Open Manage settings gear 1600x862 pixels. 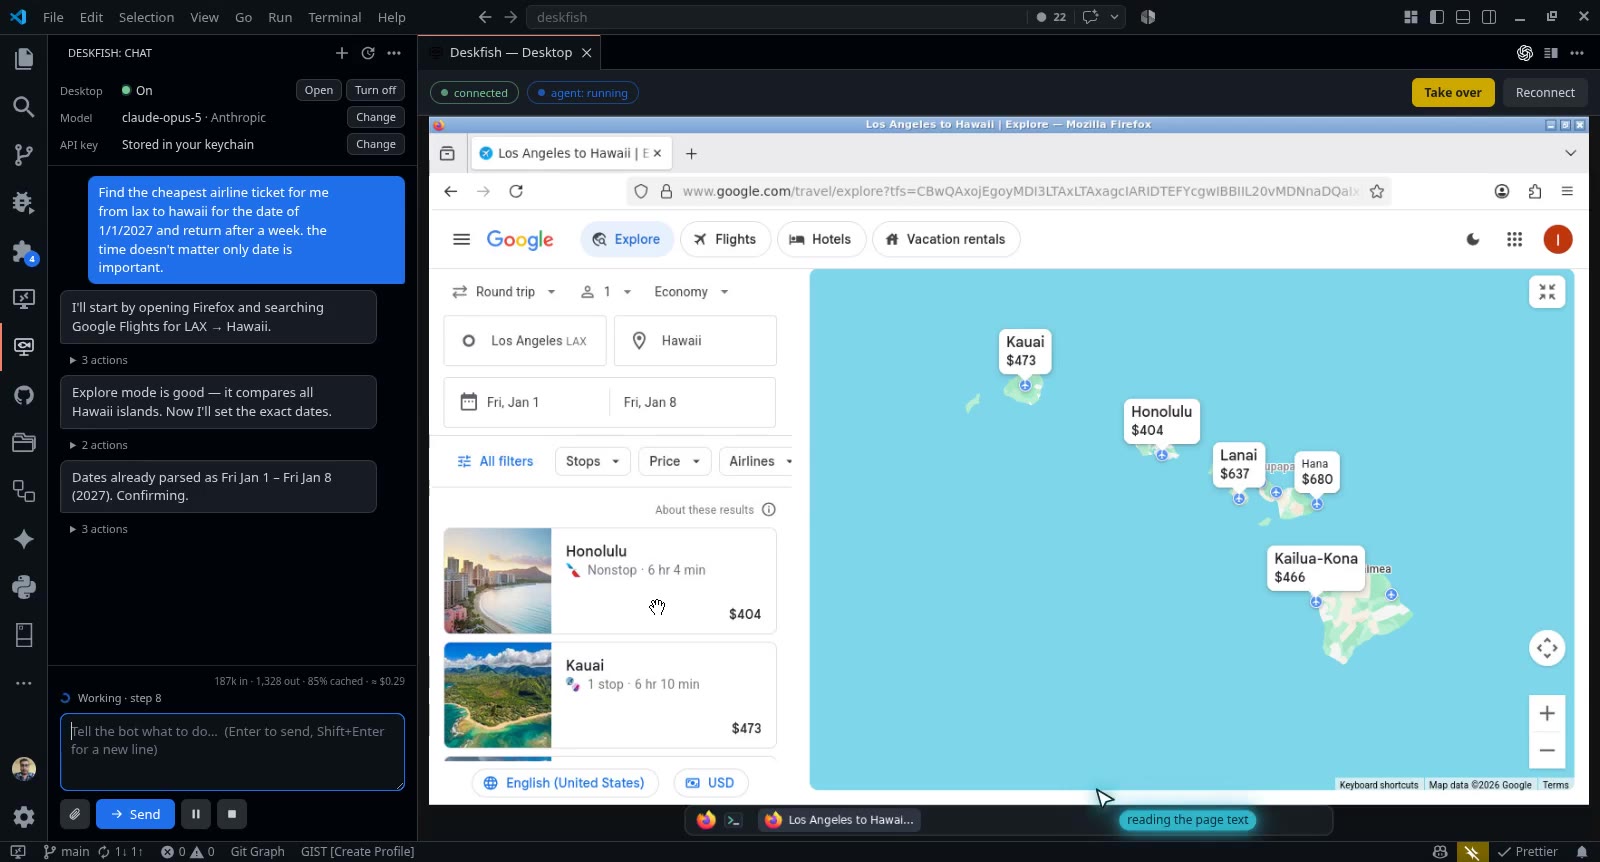24,817
